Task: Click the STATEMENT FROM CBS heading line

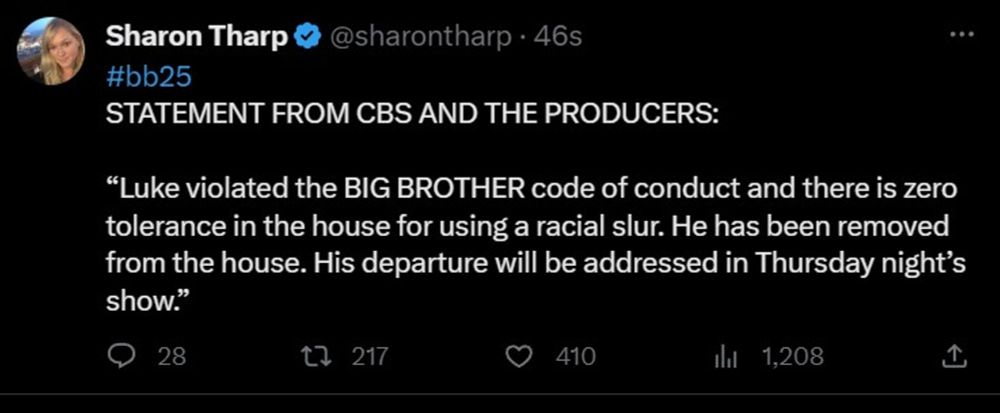Action: (410, 111)
